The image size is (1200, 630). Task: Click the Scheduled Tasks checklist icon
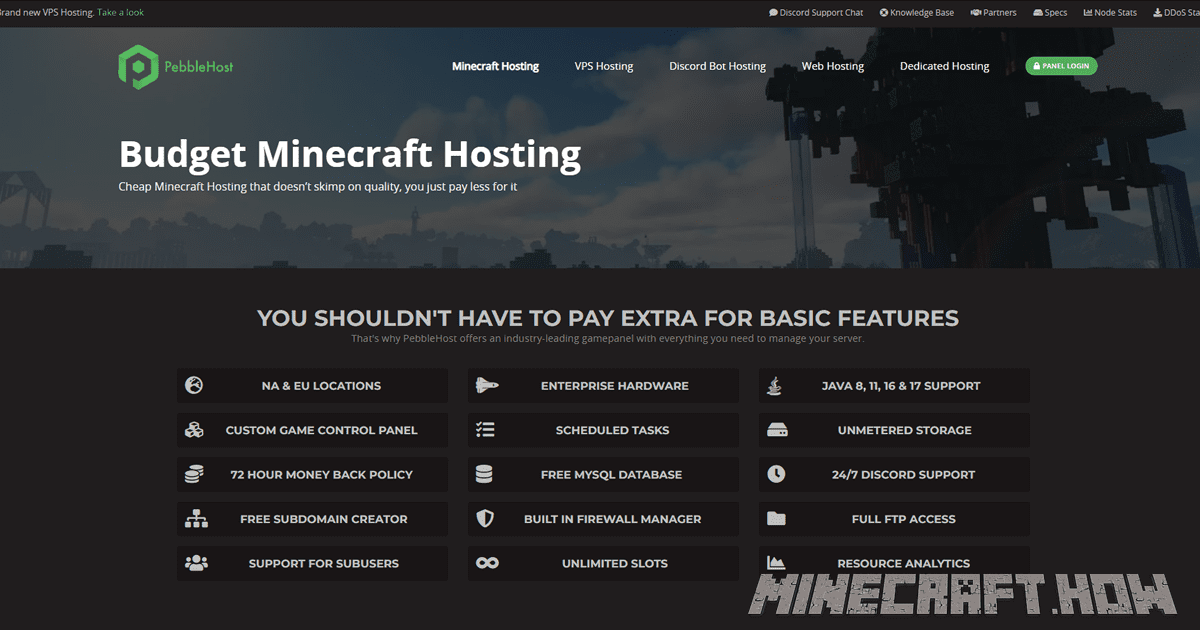(x=485, y=430)
